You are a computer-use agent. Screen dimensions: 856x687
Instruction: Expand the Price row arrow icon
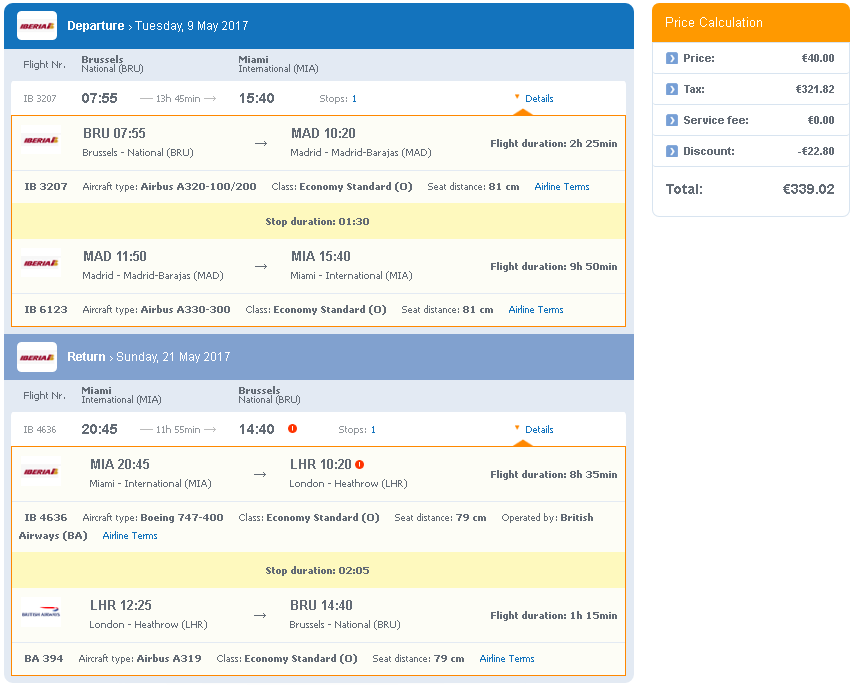pos(672,58)
